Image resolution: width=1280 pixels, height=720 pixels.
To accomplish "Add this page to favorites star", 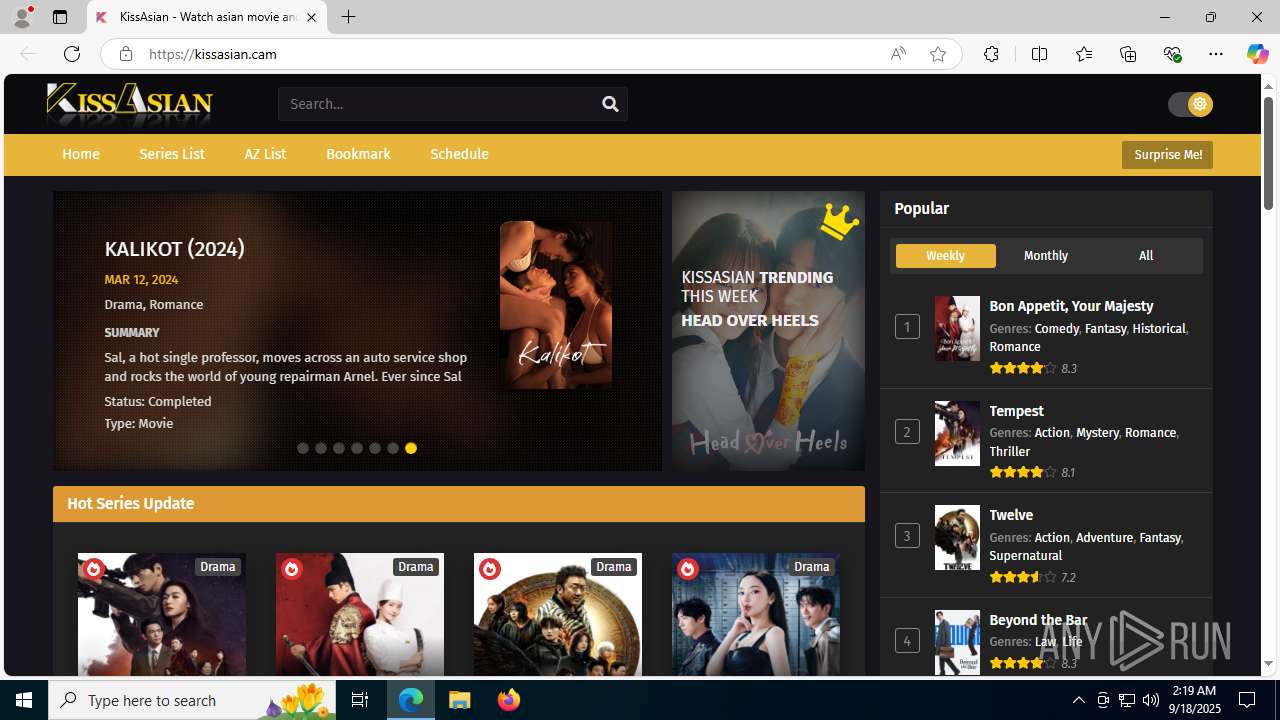I will (x=937, y=54).
